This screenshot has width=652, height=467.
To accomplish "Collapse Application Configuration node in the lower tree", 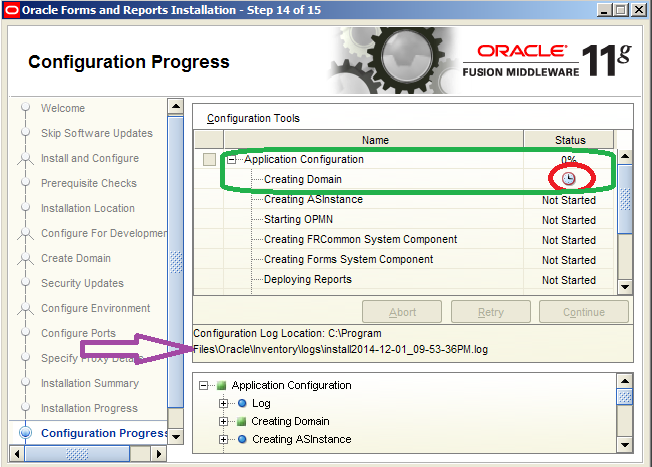I will click(x=203, y=385).
